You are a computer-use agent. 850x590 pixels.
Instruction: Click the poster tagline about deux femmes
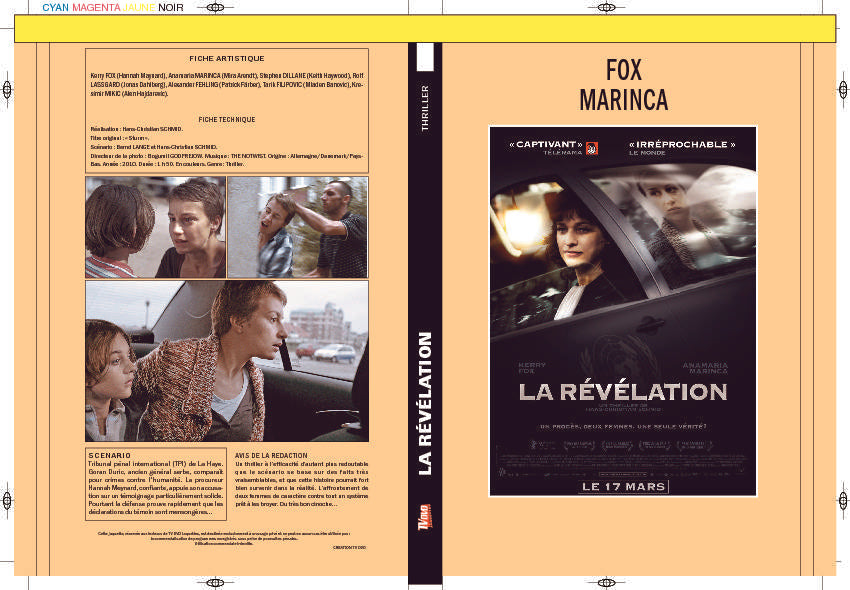click(623, 426)
